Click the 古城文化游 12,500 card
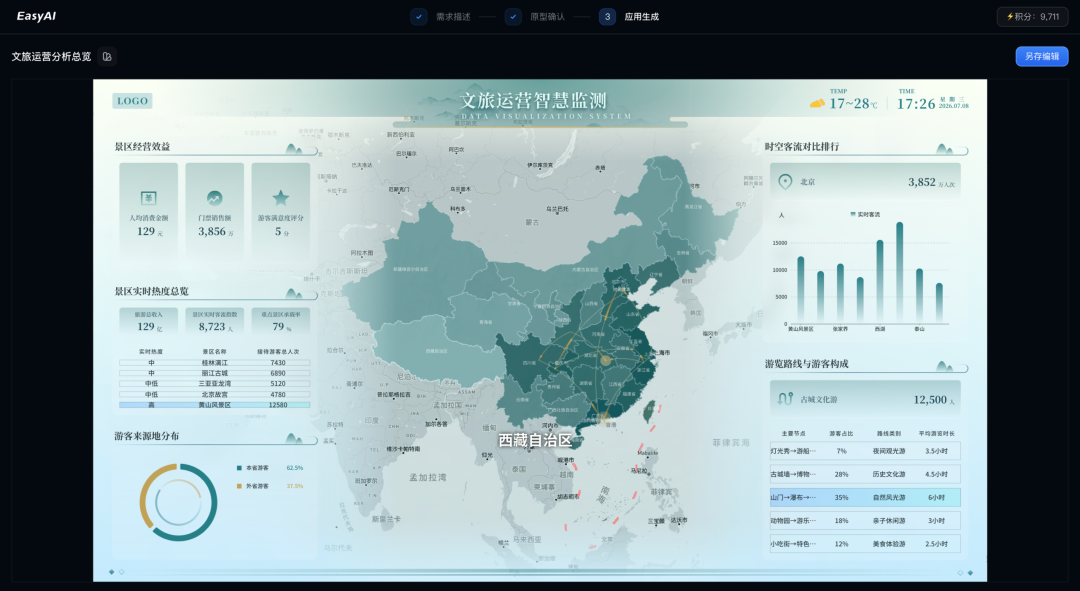The height and width of the screenshot is (591, 1080). pyautogui.click(x=865, y=400)
